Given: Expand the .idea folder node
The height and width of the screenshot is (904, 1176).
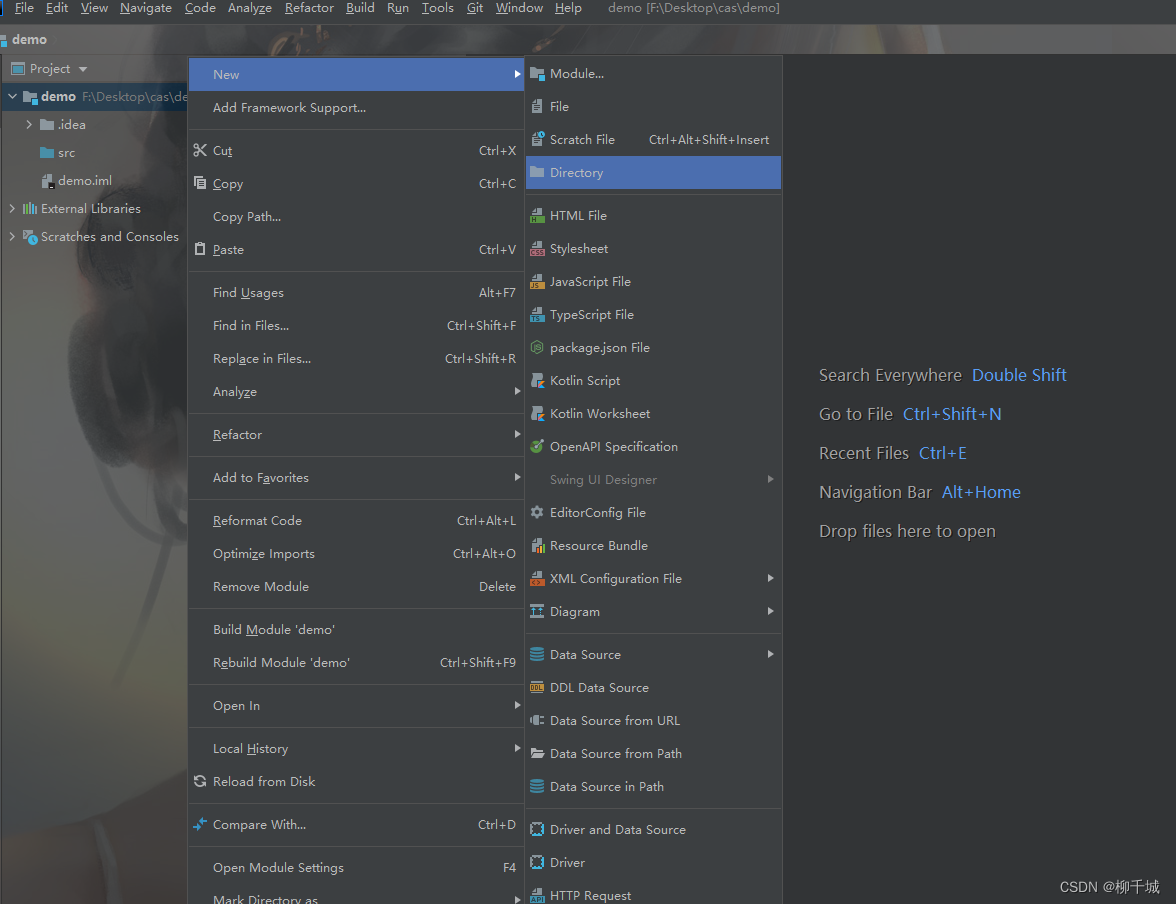Looking at the screenshot, I should (x=28, y=125).
